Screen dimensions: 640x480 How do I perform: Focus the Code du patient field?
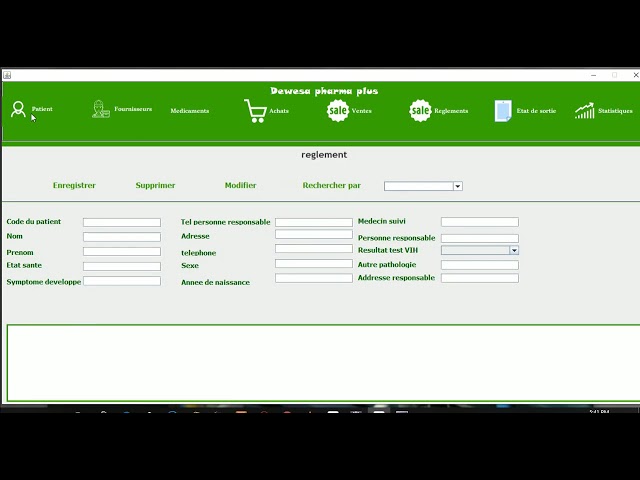click(x=122, y=222)
